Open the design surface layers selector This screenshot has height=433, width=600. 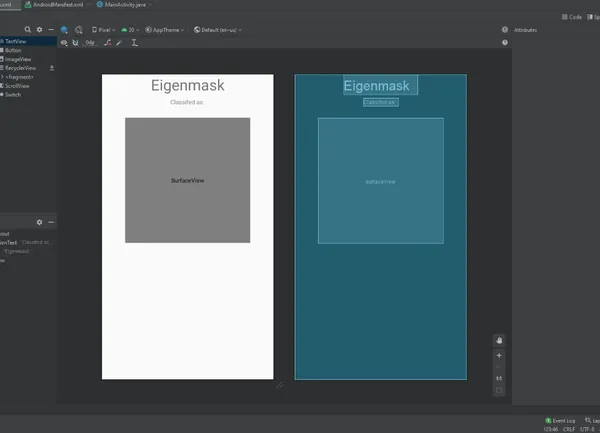pyautogui.click(x=64, y=30)
